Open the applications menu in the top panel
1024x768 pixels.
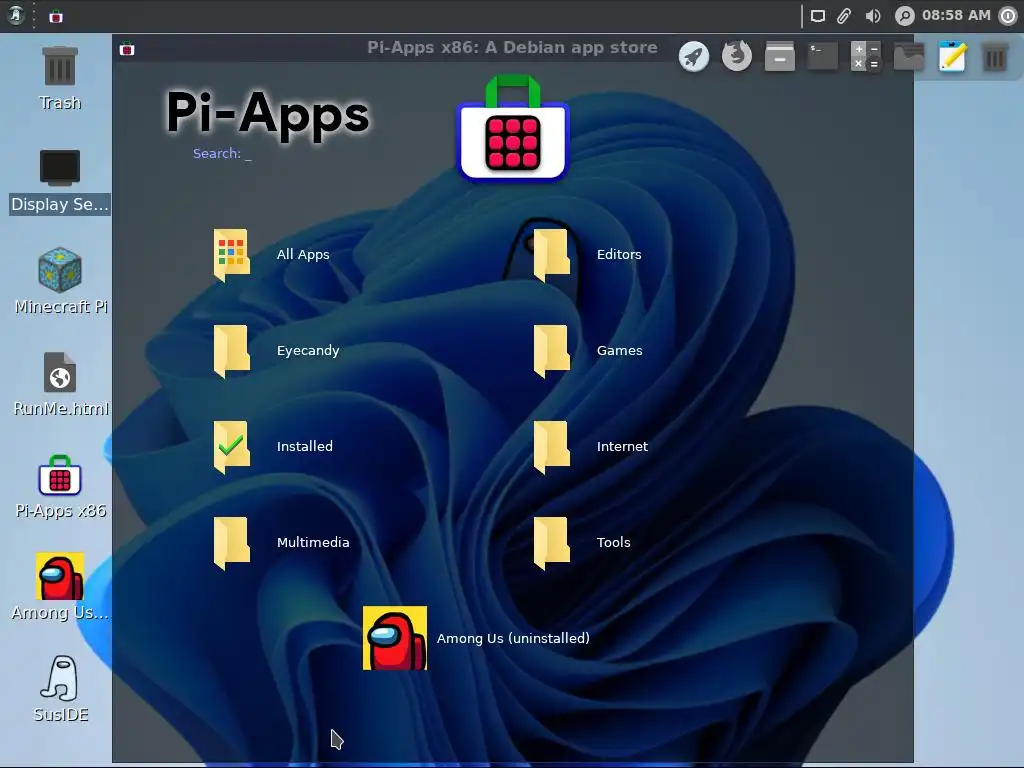pyautogui.click(x=16, y=16)
